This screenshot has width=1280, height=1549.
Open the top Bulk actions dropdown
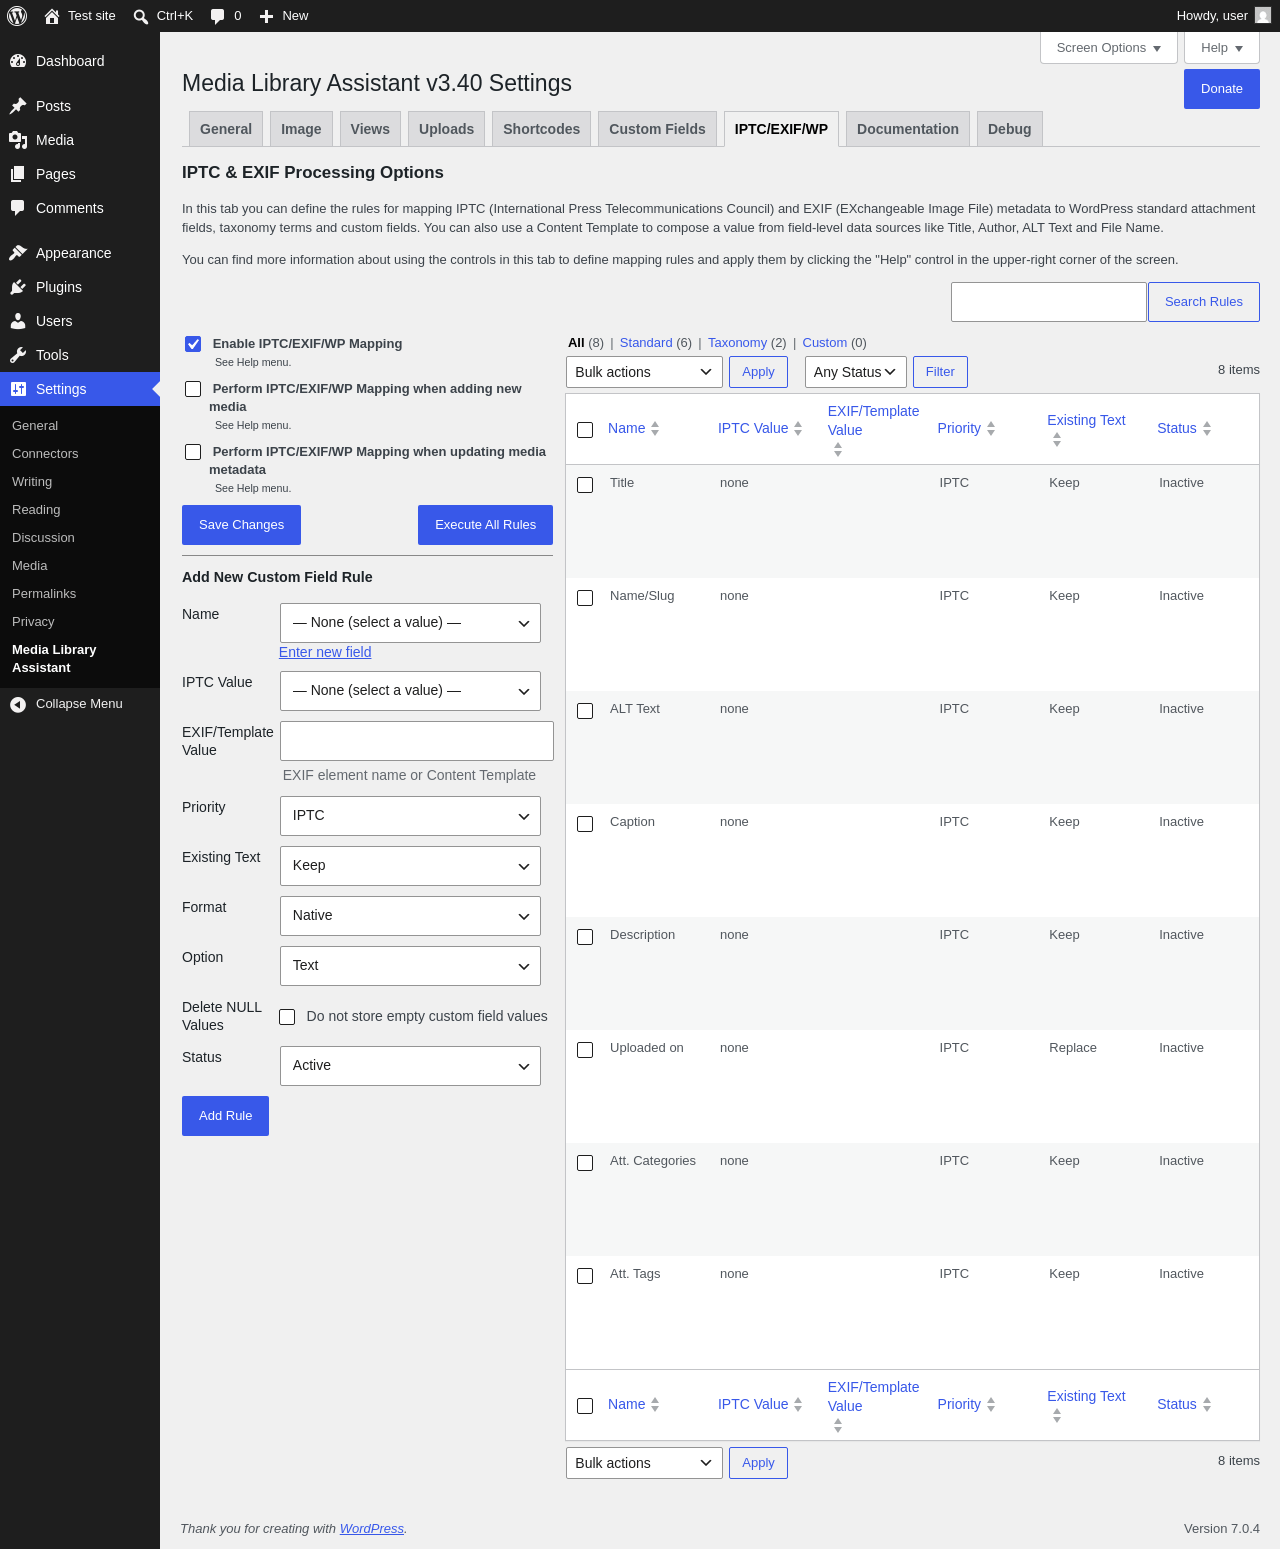click(x=644, y=372)
